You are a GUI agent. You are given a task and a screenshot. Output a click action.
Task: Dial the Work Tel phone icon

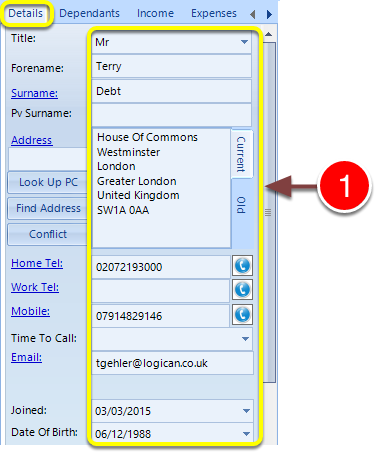pos(242,289)
